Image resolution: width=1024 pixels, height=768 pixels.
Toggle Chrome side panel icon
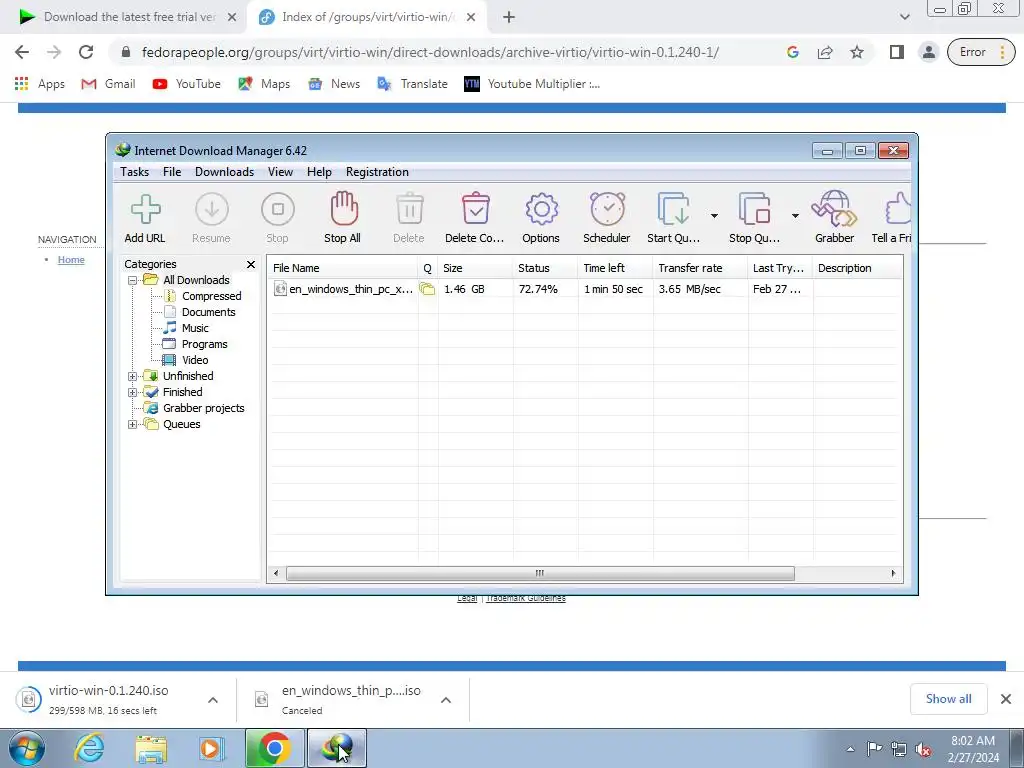[x=897, y=52]
